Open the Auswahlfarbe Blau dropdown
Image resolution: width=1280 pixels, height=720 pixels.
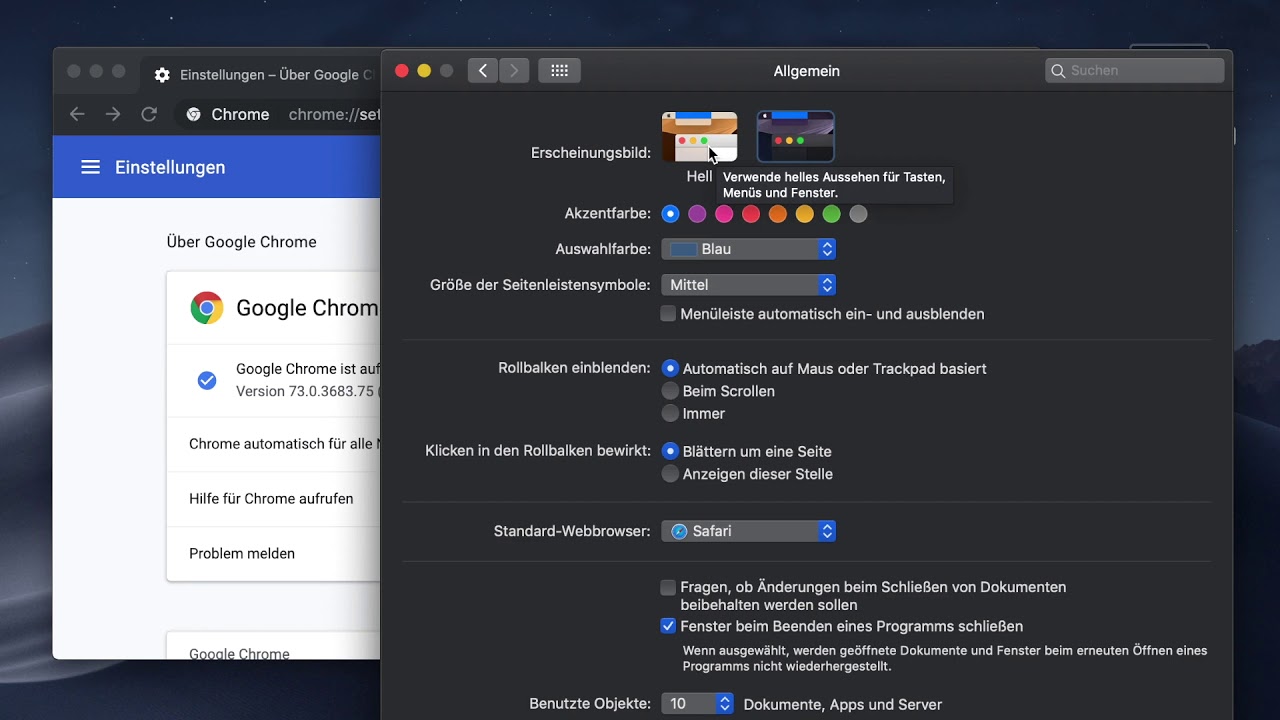pyautogui.click(x=748, y=249)
